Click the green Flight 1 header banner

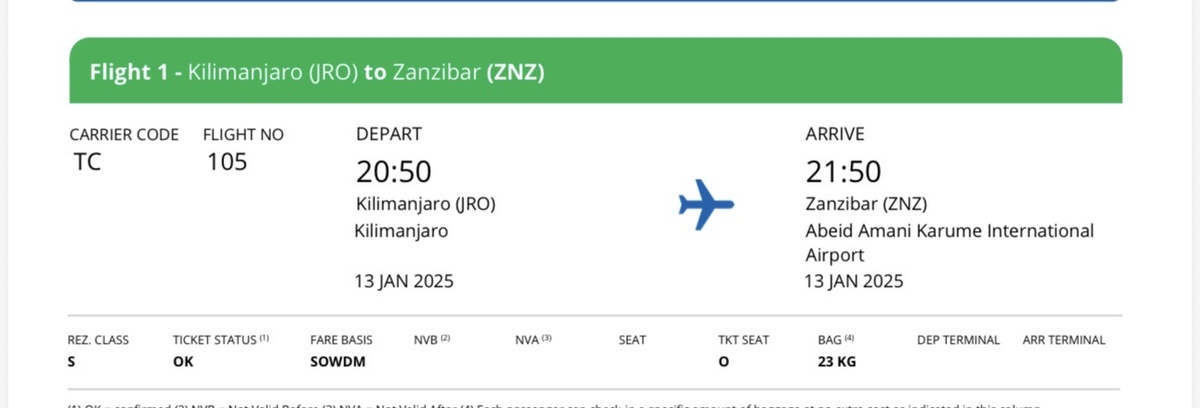pos(595,72)
